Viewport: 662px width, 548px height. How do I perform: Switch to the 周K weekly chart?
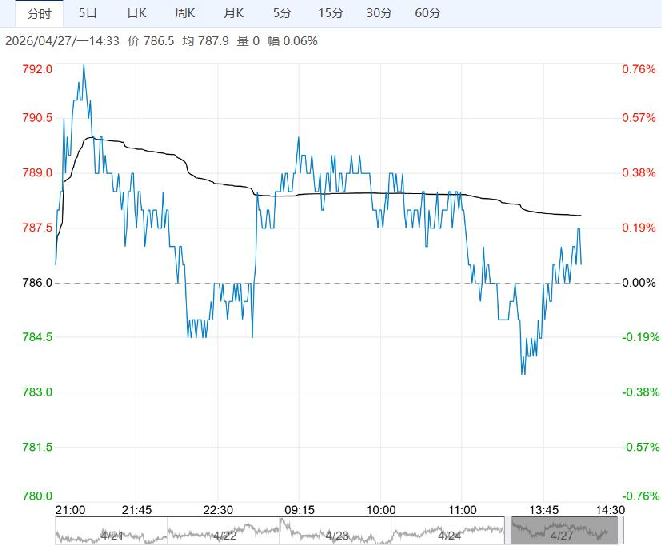tap(185, 14)
